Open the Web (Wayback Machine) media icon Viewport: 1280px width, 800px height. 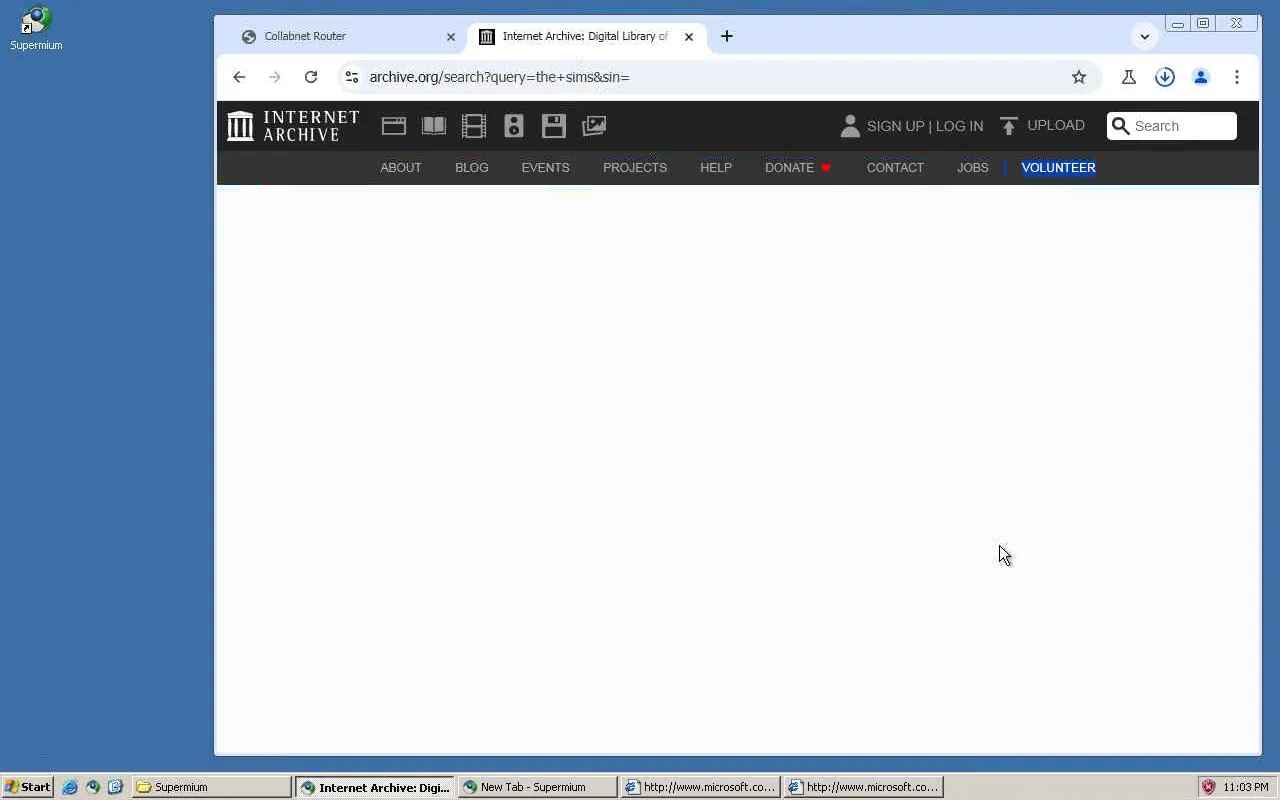[394, 126]
